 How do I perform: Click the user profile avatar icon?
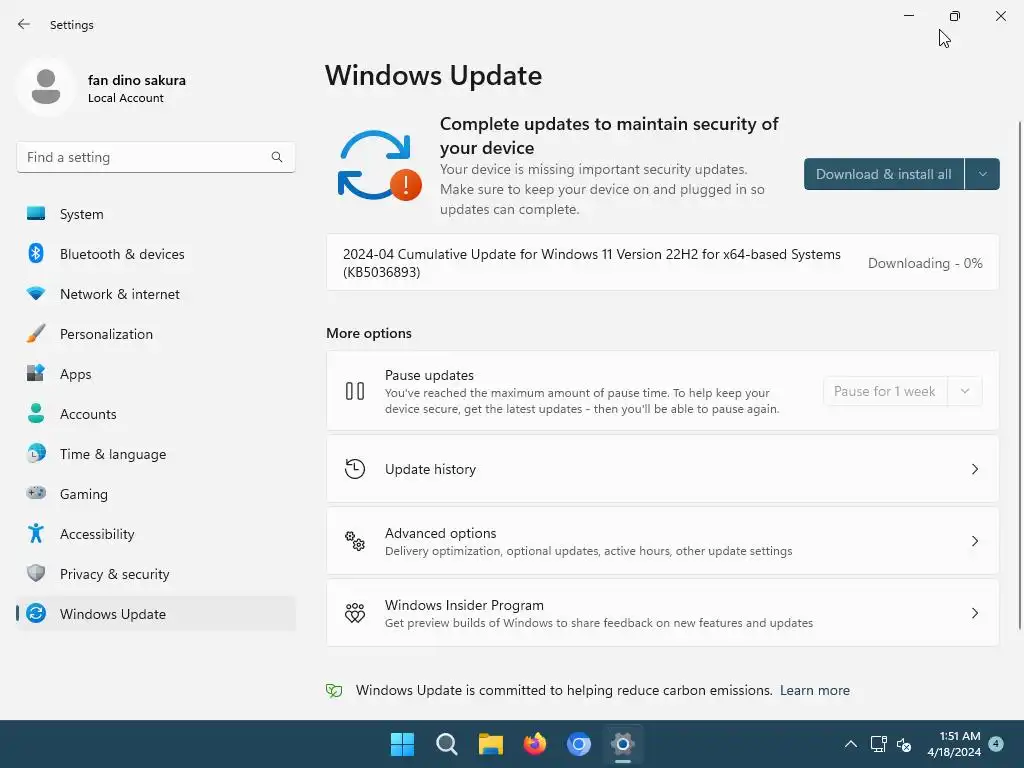tap(46, 87)
